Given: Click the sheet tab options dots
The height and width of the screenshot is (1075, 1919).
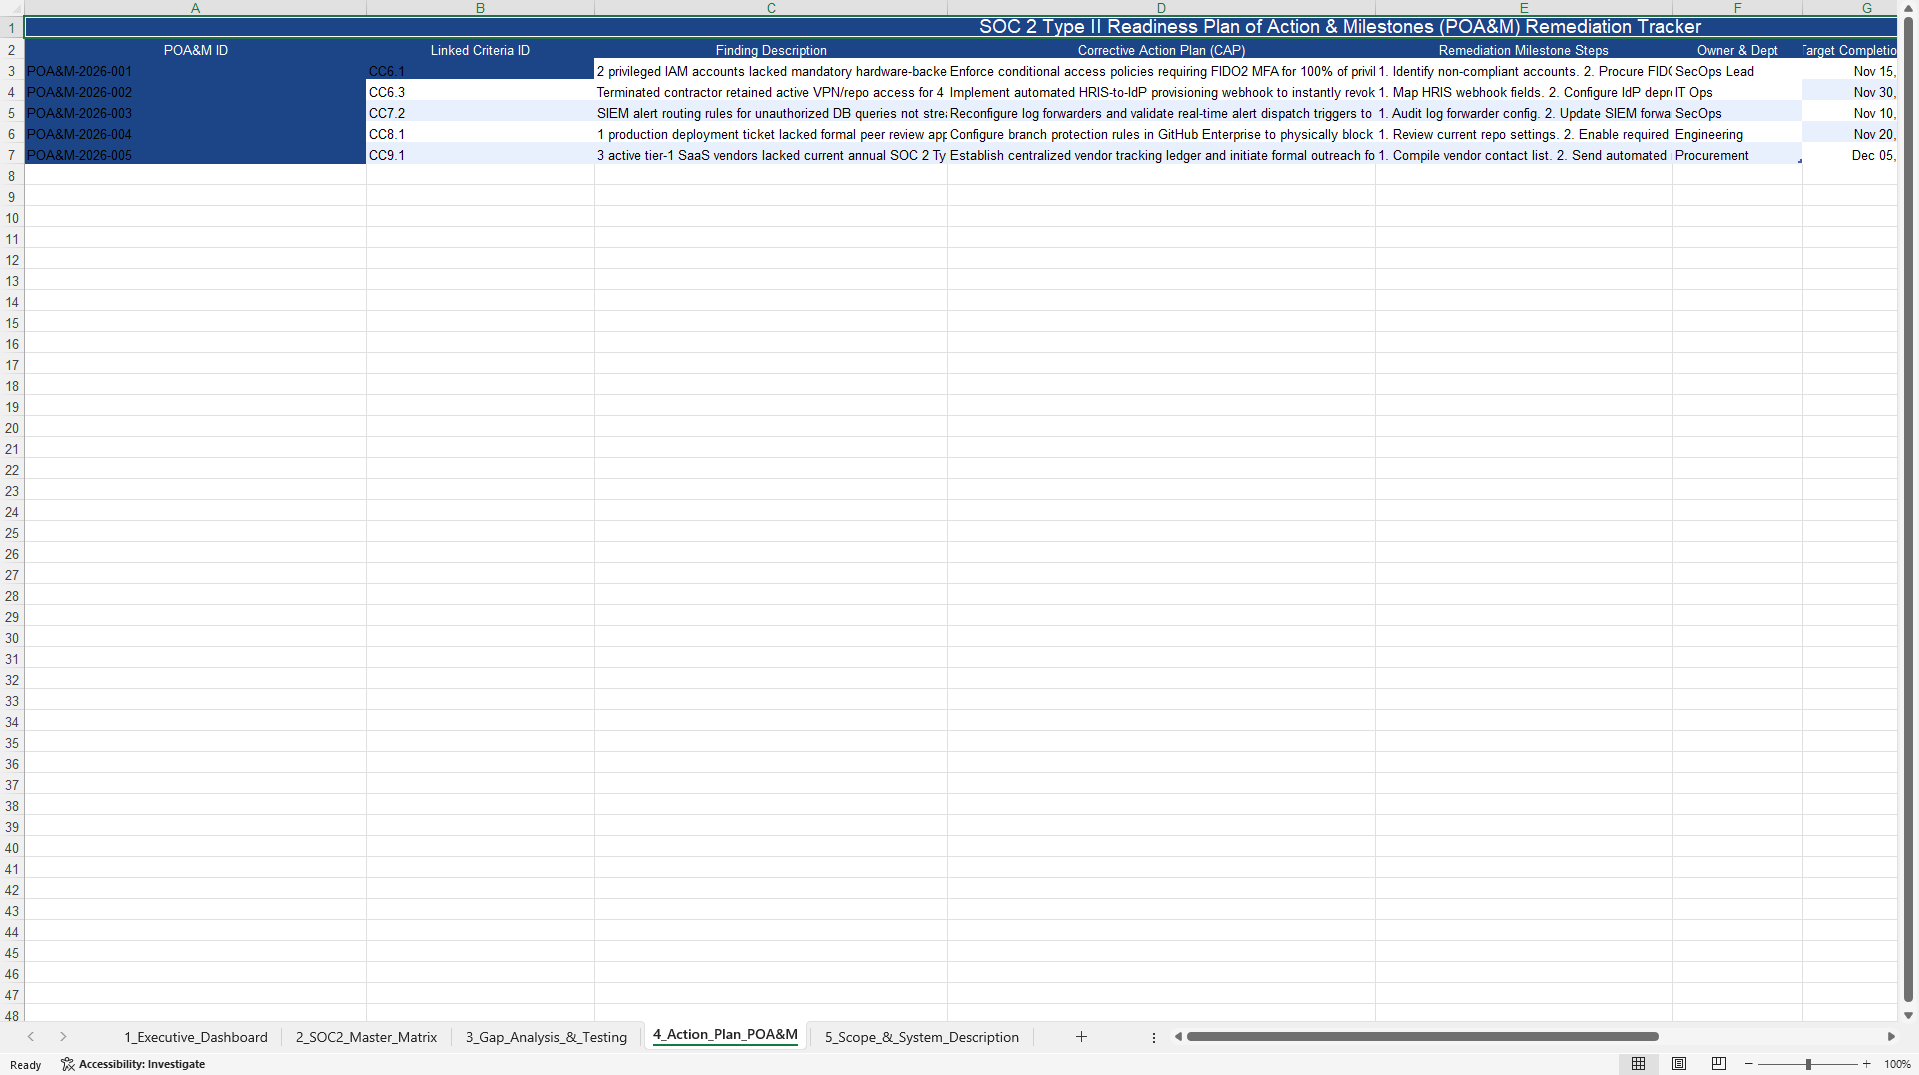Looking at the screenshot, I should tap(1154, 1038).
